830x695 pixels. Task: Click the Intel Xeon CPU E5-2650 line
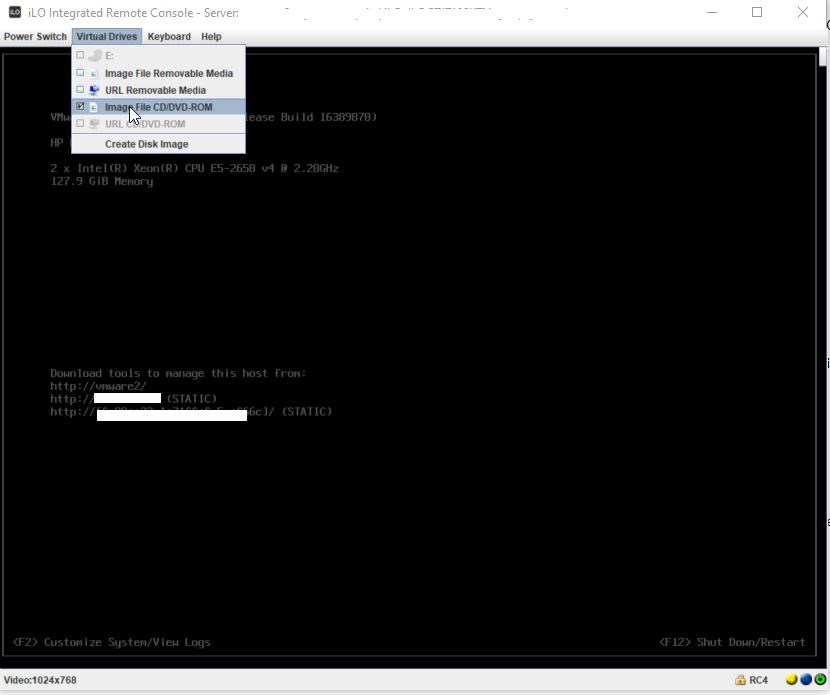(x=194, y=168)
